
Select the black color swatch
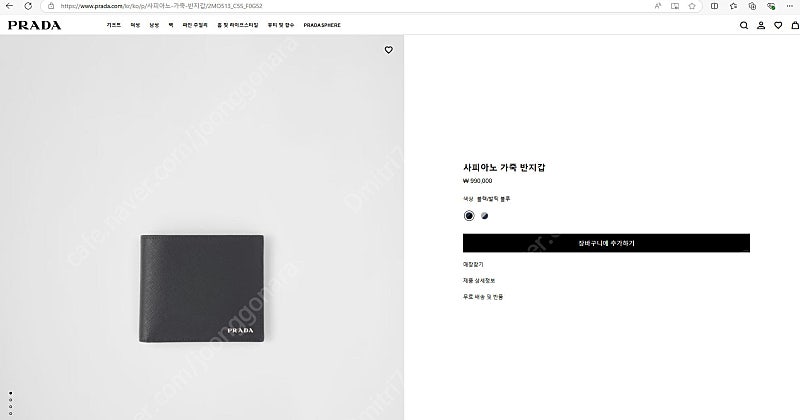pyautogui.click(x=469, y=216)
